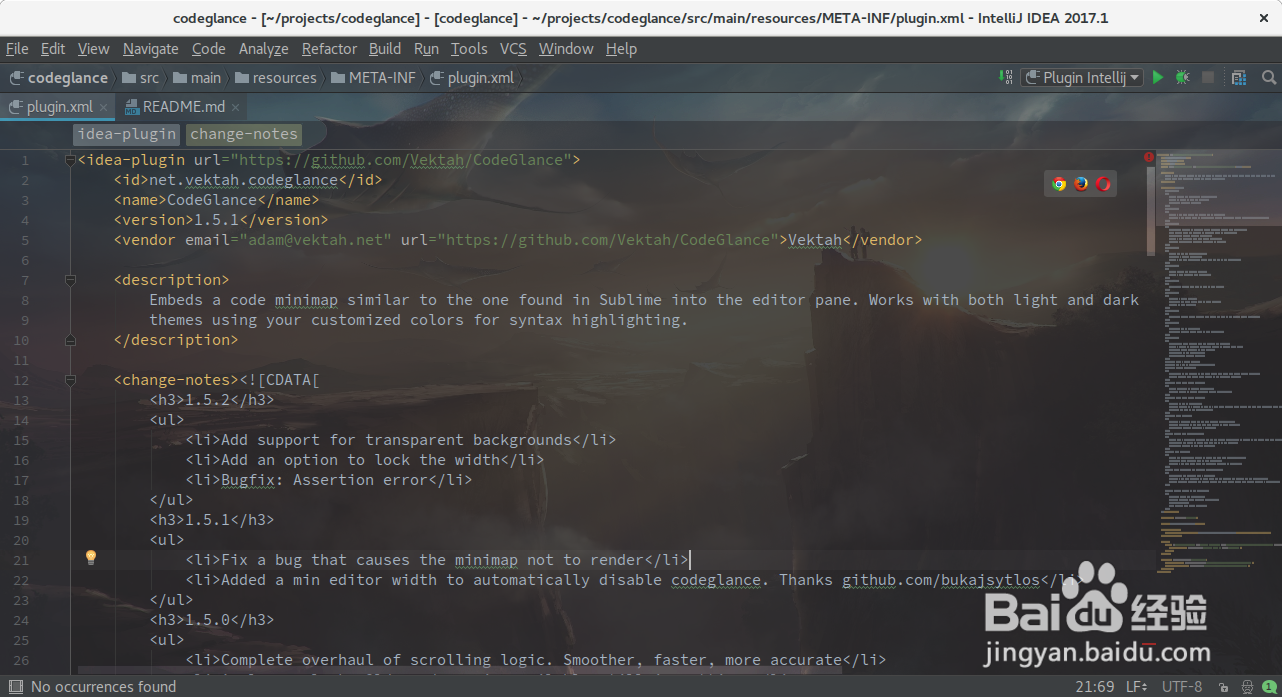
Task: Collapse the idea-plugin tag fold marker
Action: (70, 160)
